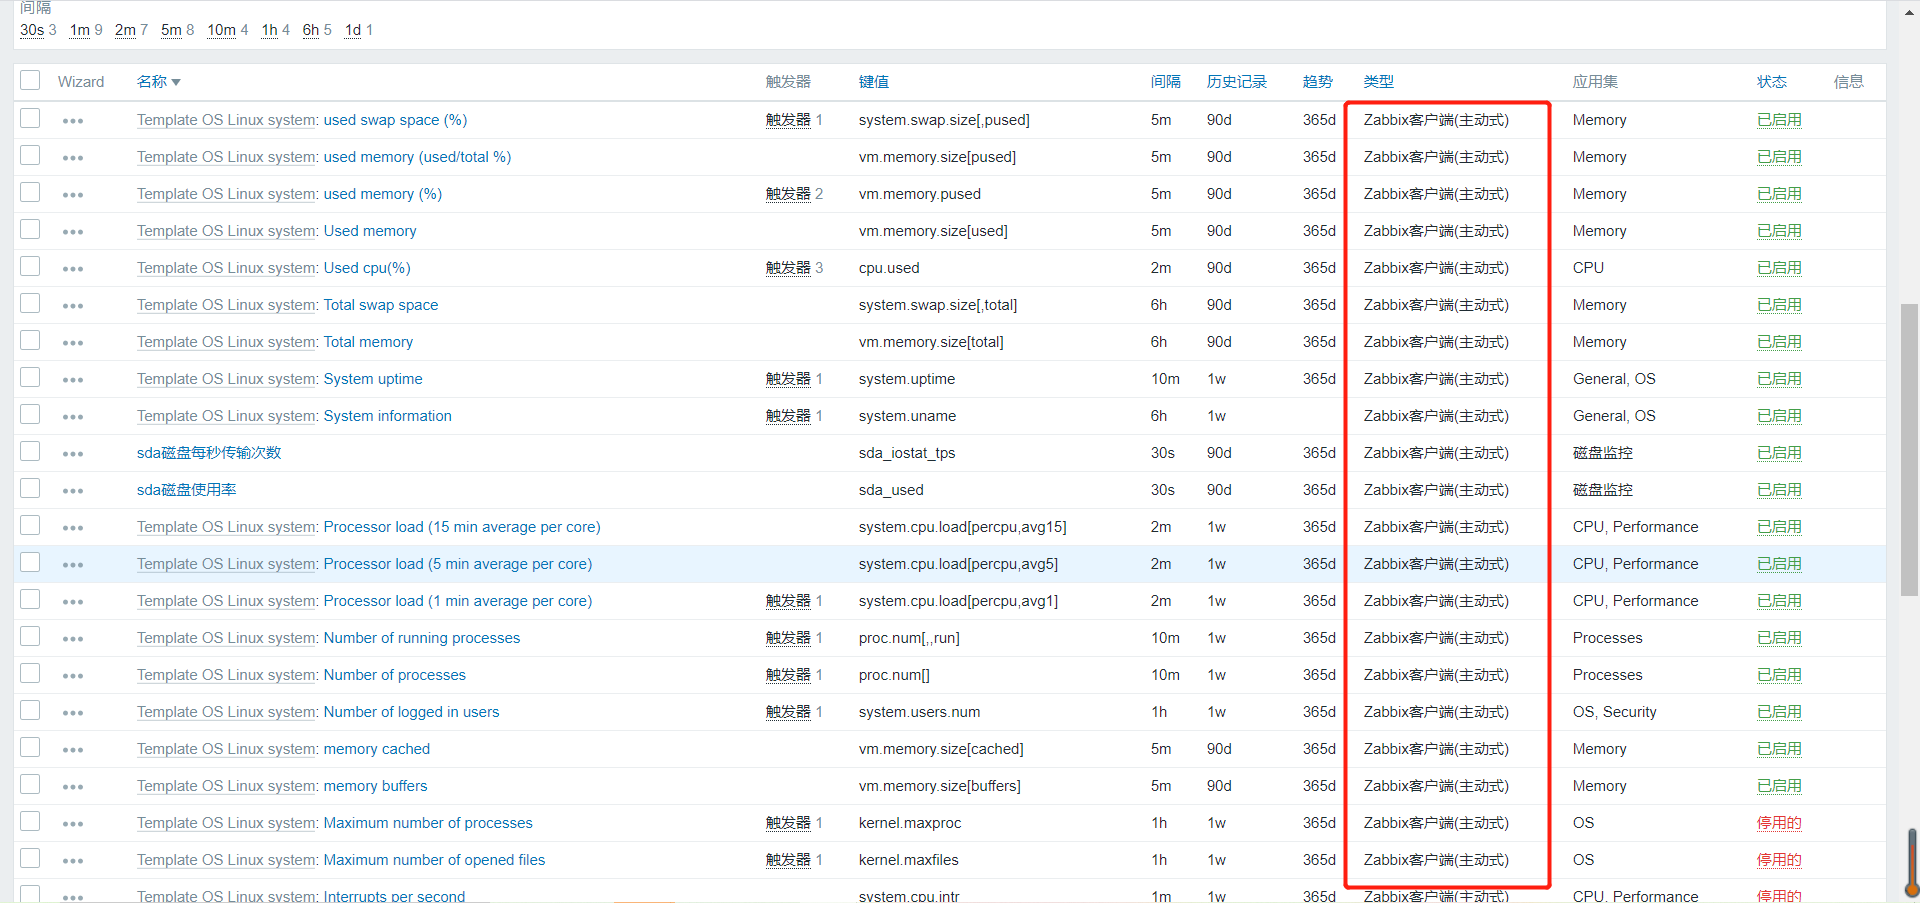The height and width of the screenshot is (903, 1920).
Task: Open the wizard dots for Used memory row
Action: click(x=73, y=231)
